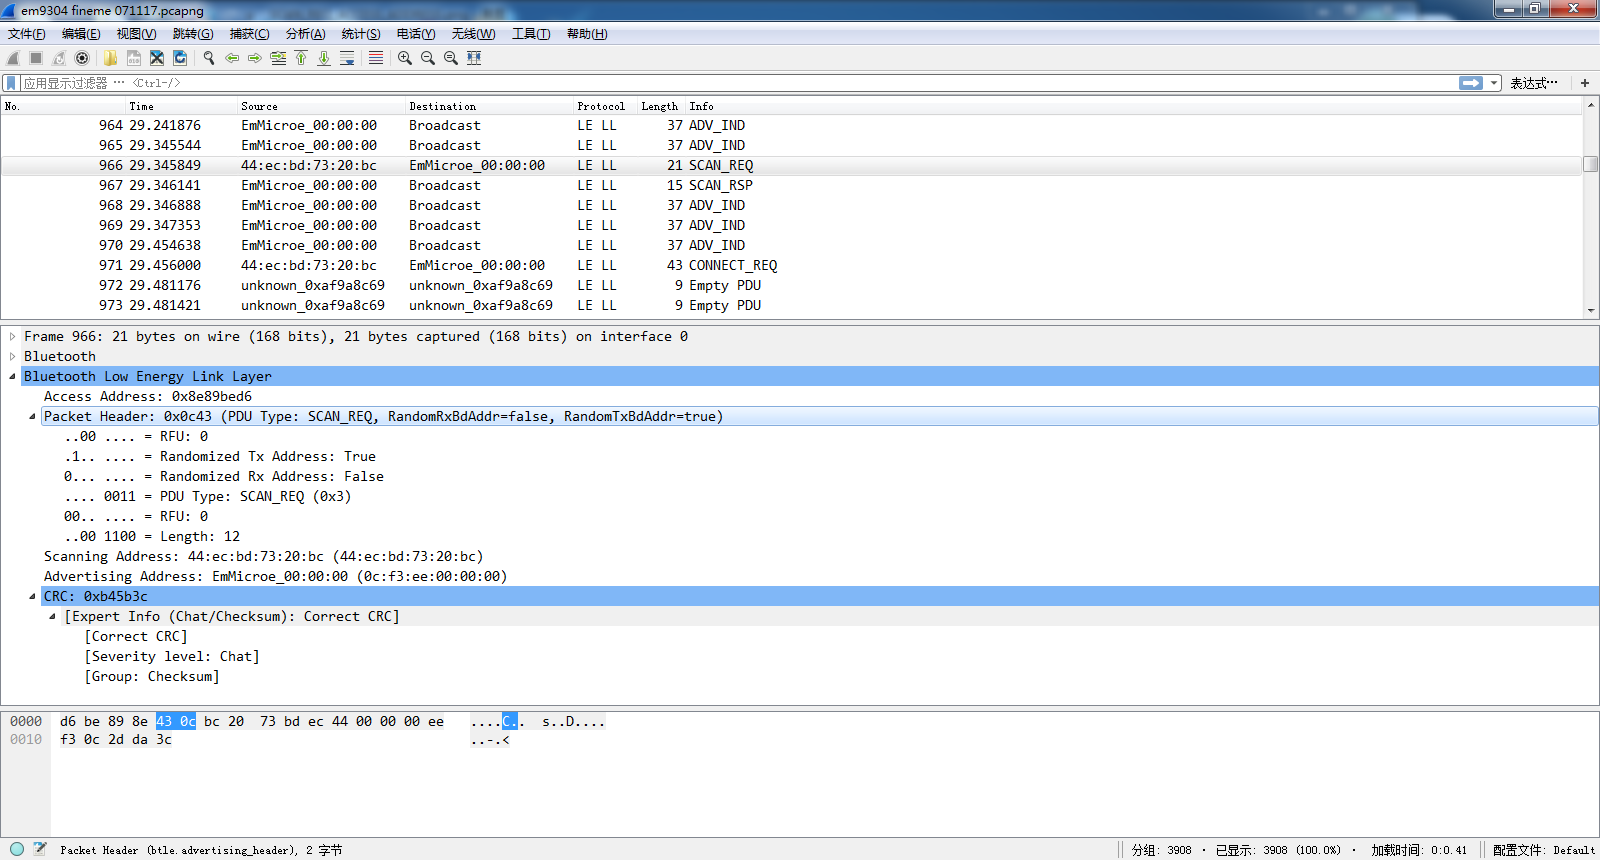Open the 捕获(C) menu
Screen dimensions: 1600x860
point(249,34)
